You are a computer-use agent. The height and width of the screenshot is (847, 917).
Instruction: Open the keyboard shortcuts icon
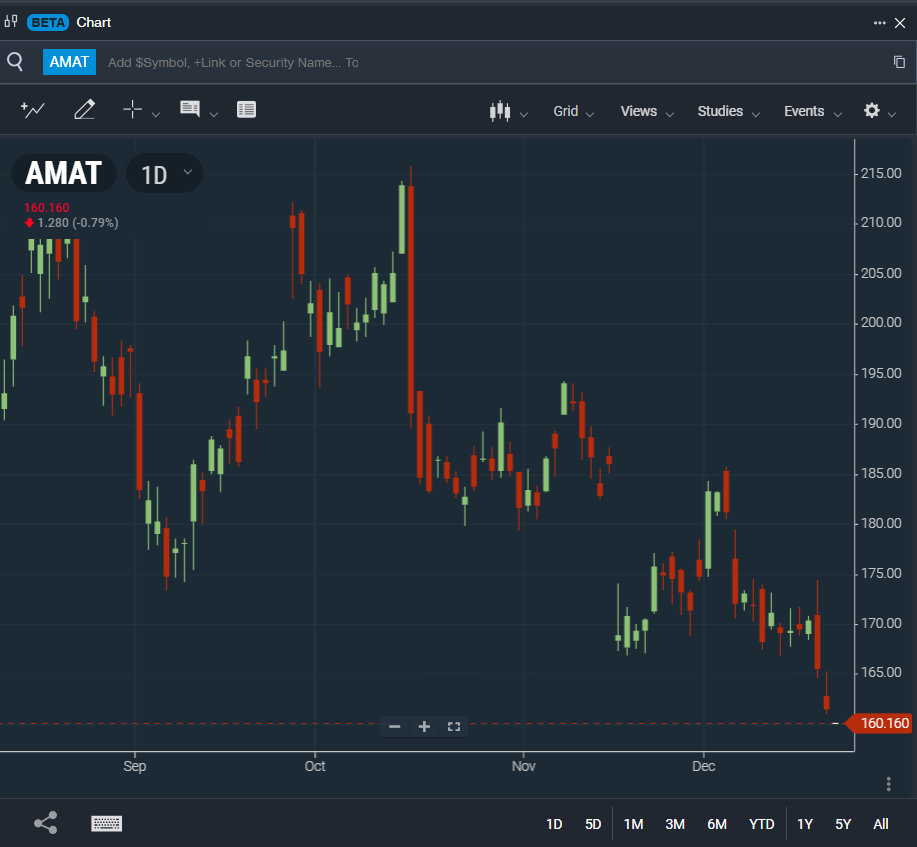(x=106, y=824)
